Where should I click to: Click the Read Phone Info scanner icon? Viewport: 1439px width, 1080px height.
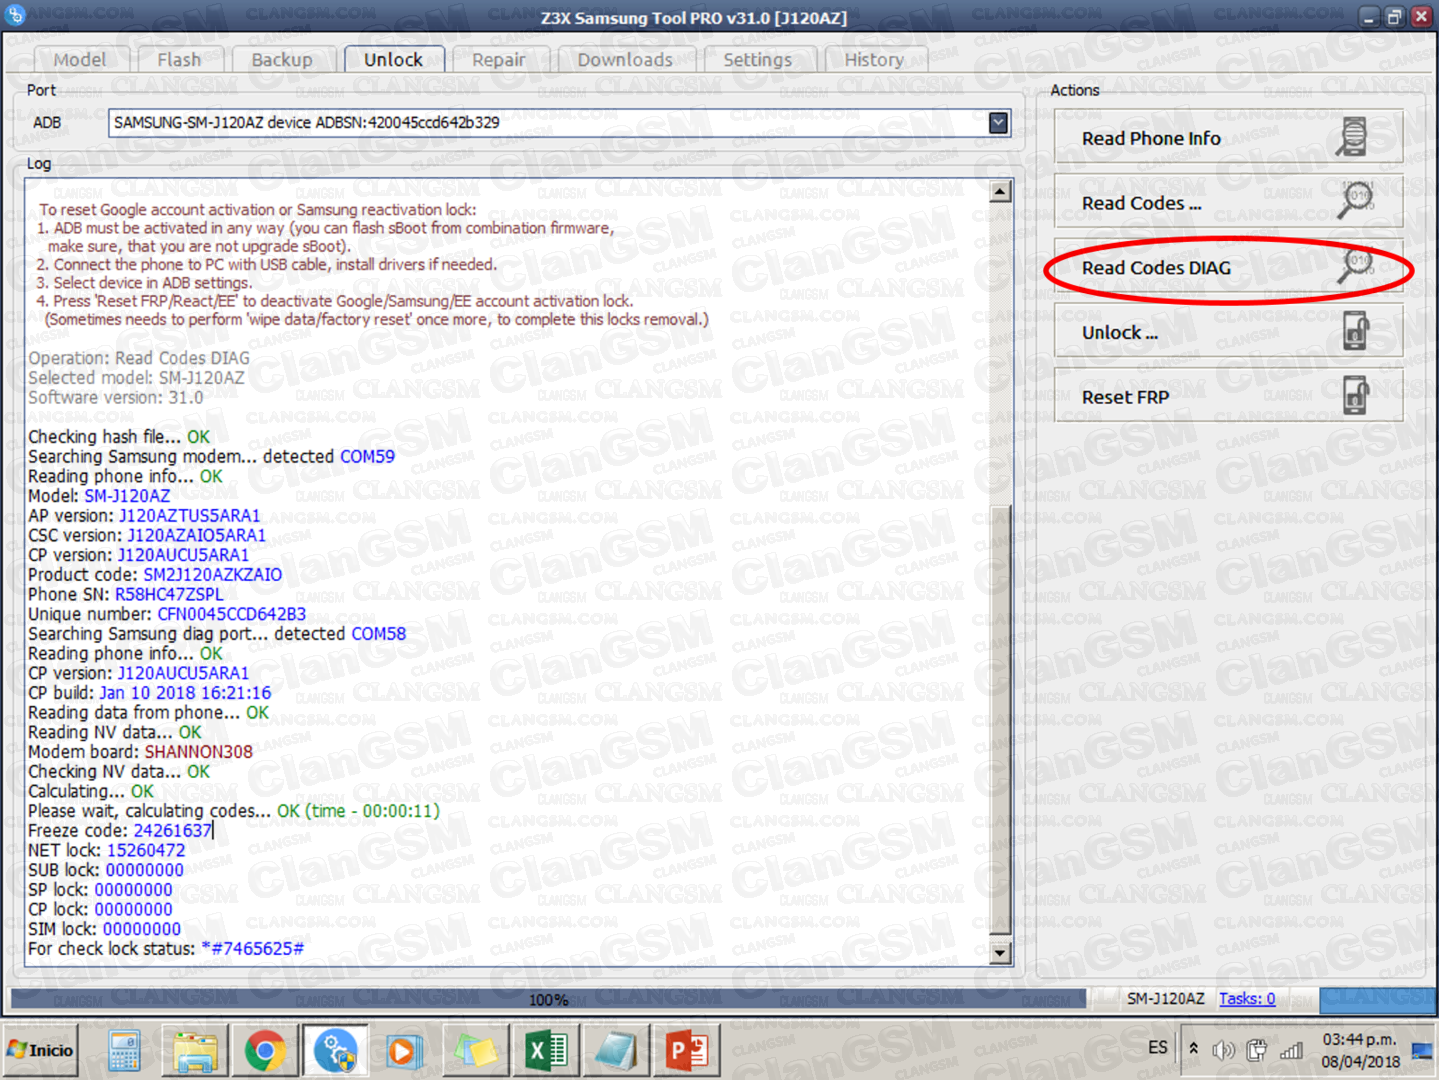tap(1352, 136)
